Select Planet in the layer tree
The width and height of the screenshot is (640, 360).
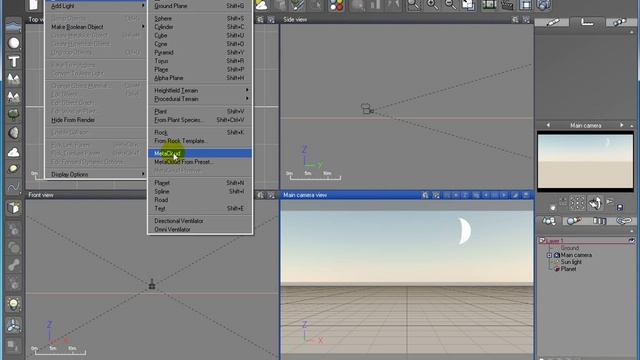point(569,269)
